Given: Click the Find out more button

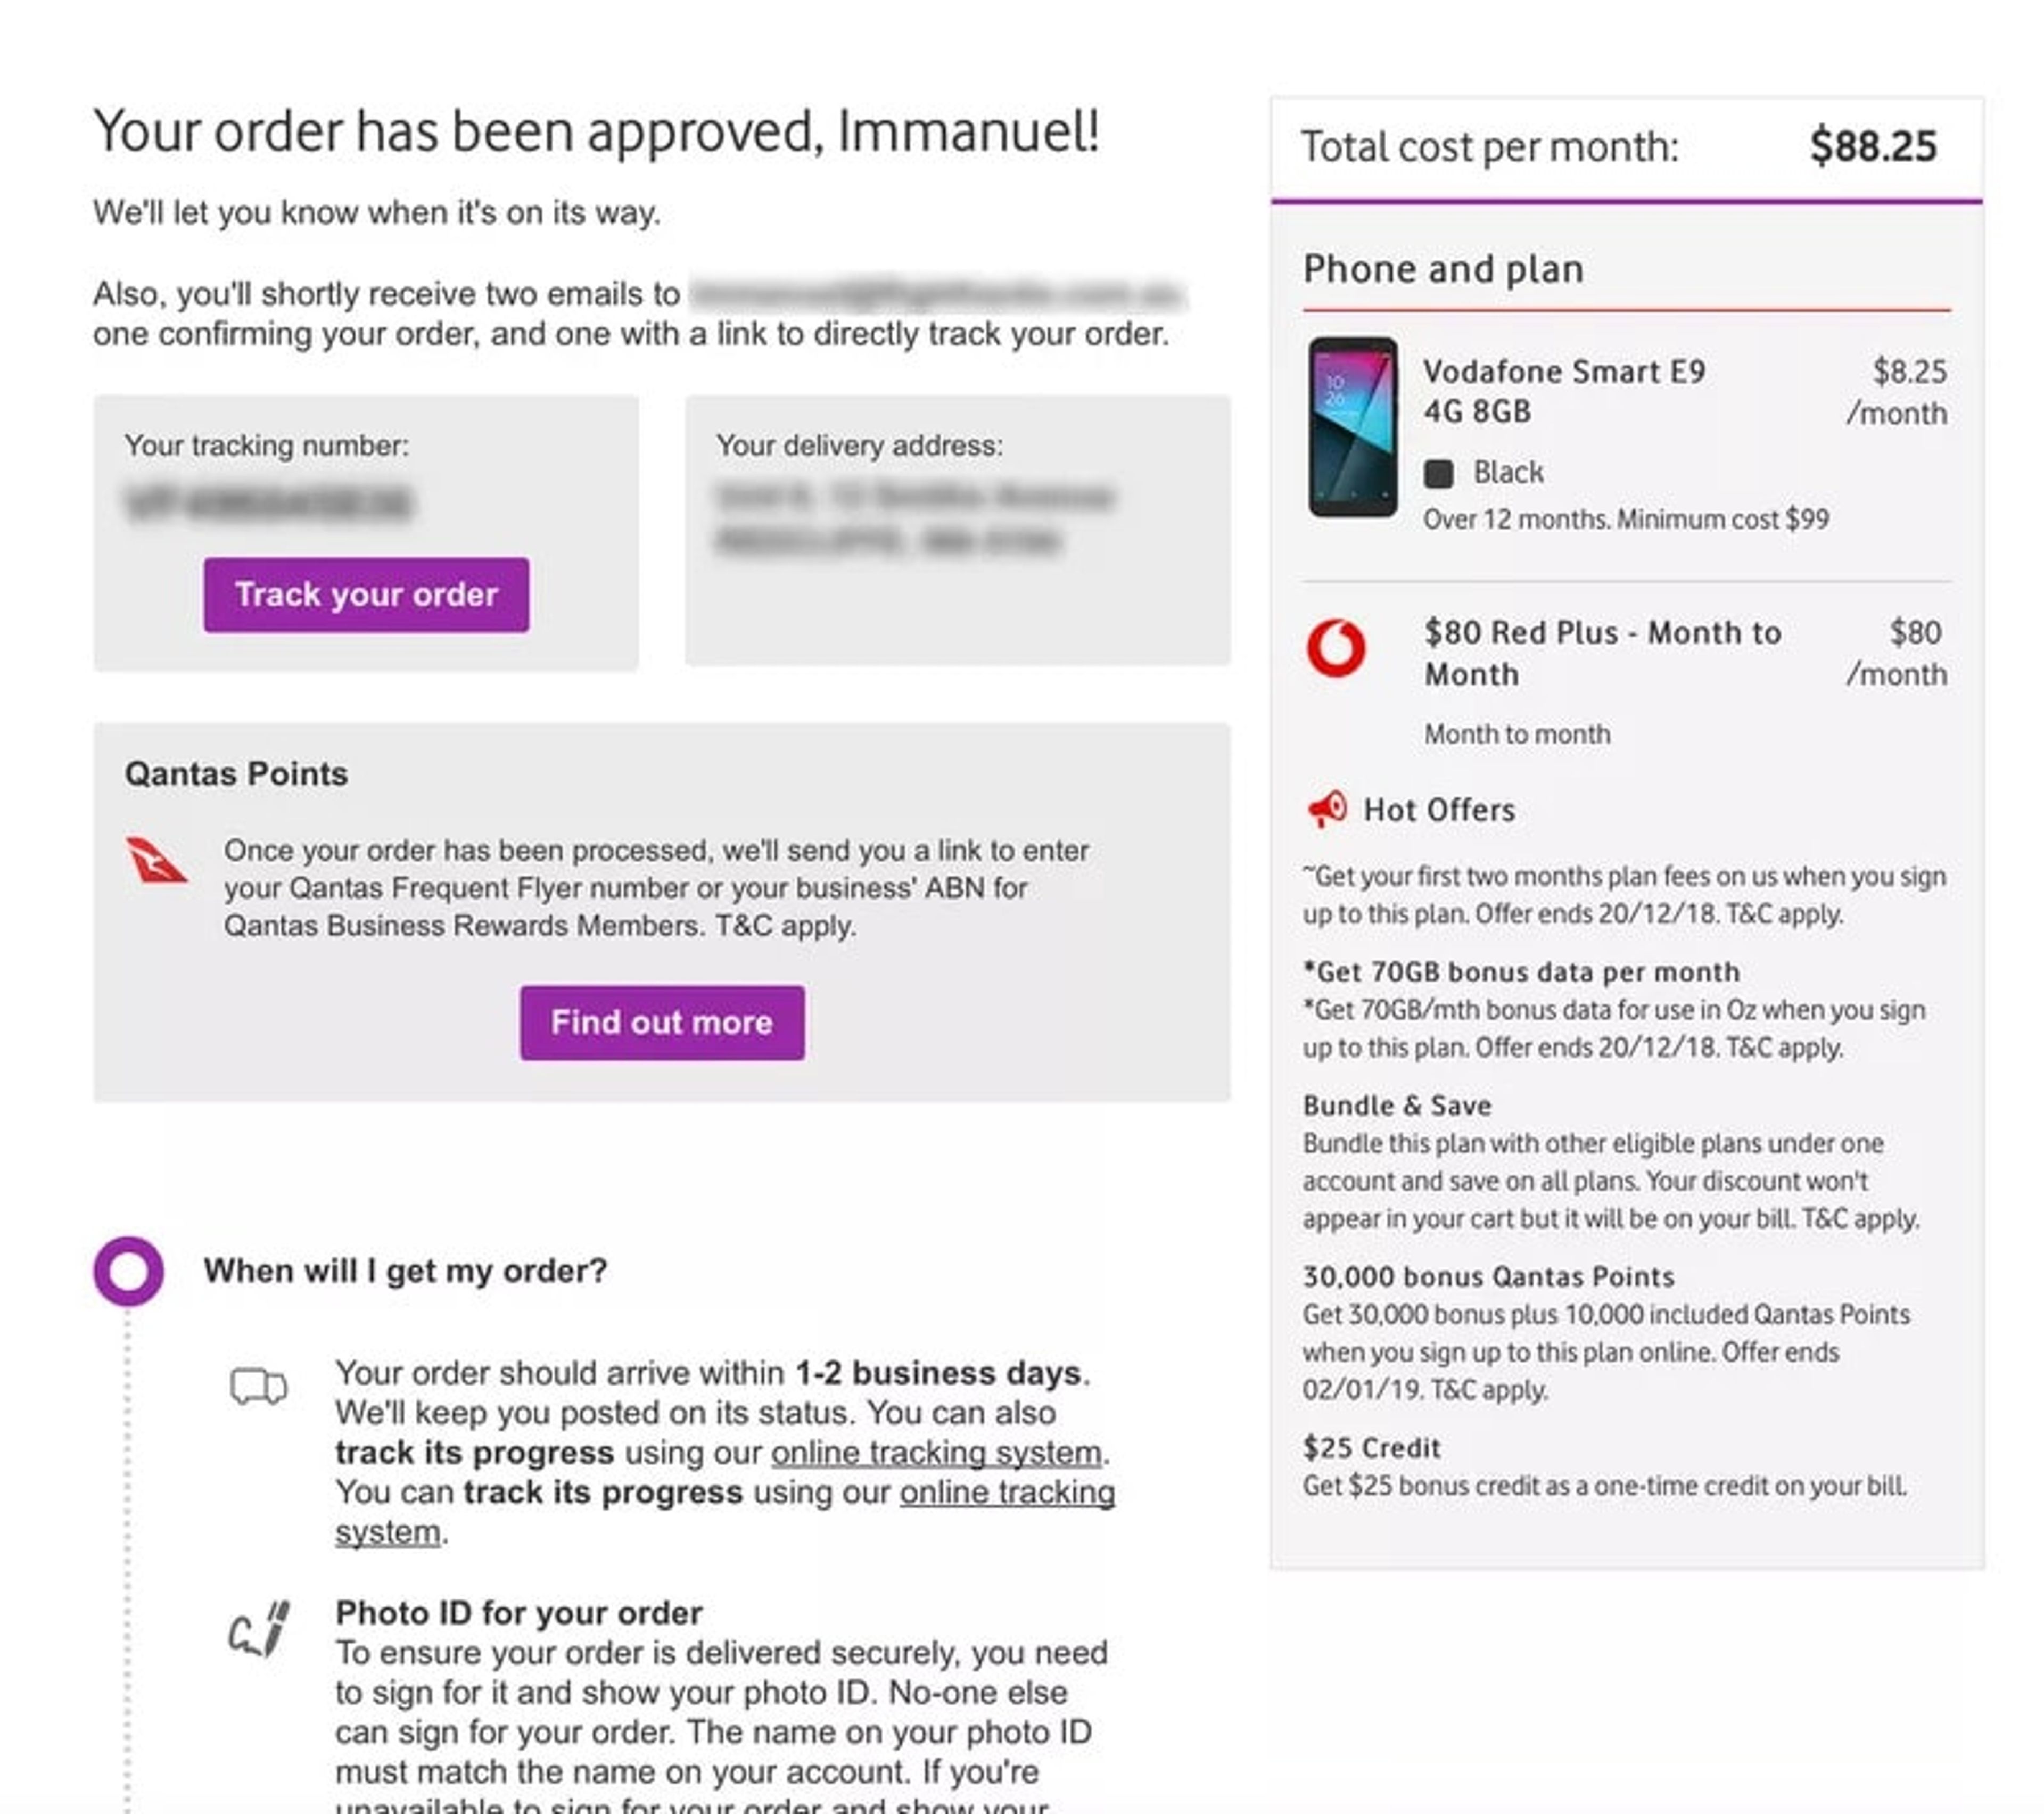Looking at the screenshot, I should (x=661, y=1023).
